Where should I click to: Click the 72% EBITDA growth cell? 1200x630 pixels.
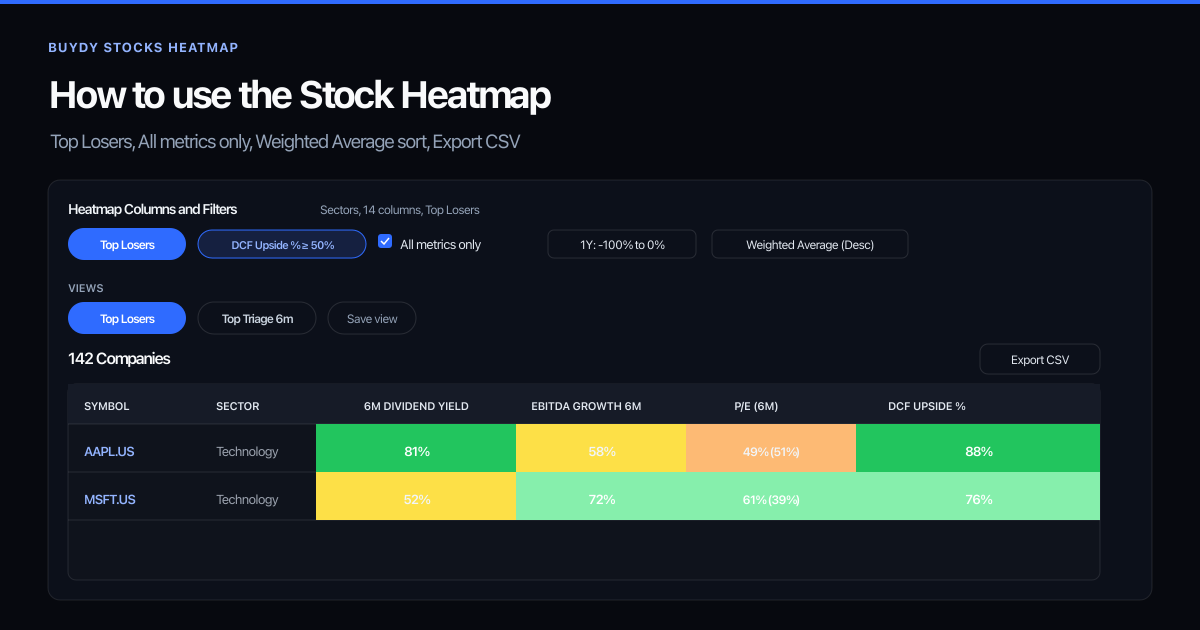coord(601,496)
